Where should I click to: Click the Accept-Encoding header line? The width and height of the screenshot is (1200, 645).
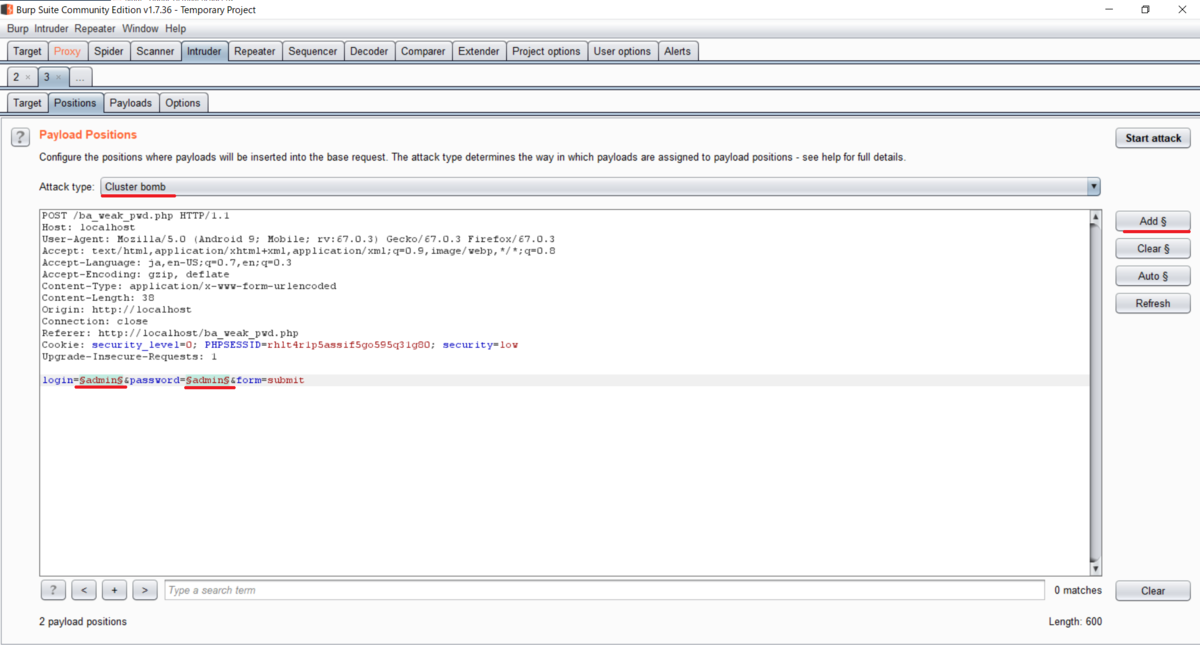[x=136, y=274]
